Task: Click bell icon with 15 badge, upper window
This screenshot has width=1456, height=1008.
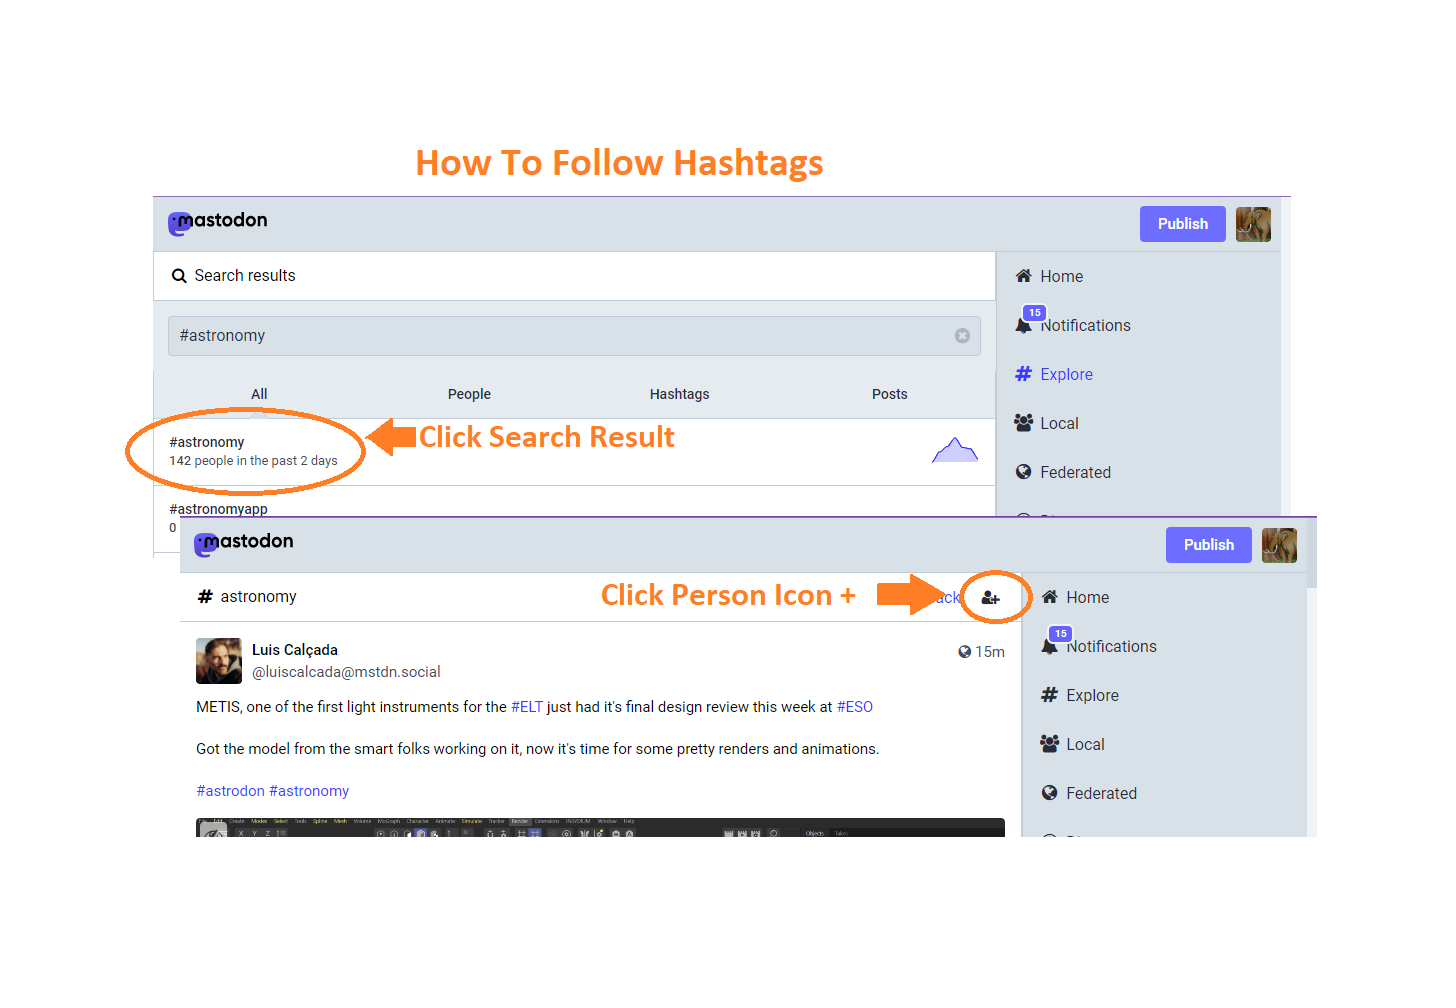Action: click(1024, 324)
